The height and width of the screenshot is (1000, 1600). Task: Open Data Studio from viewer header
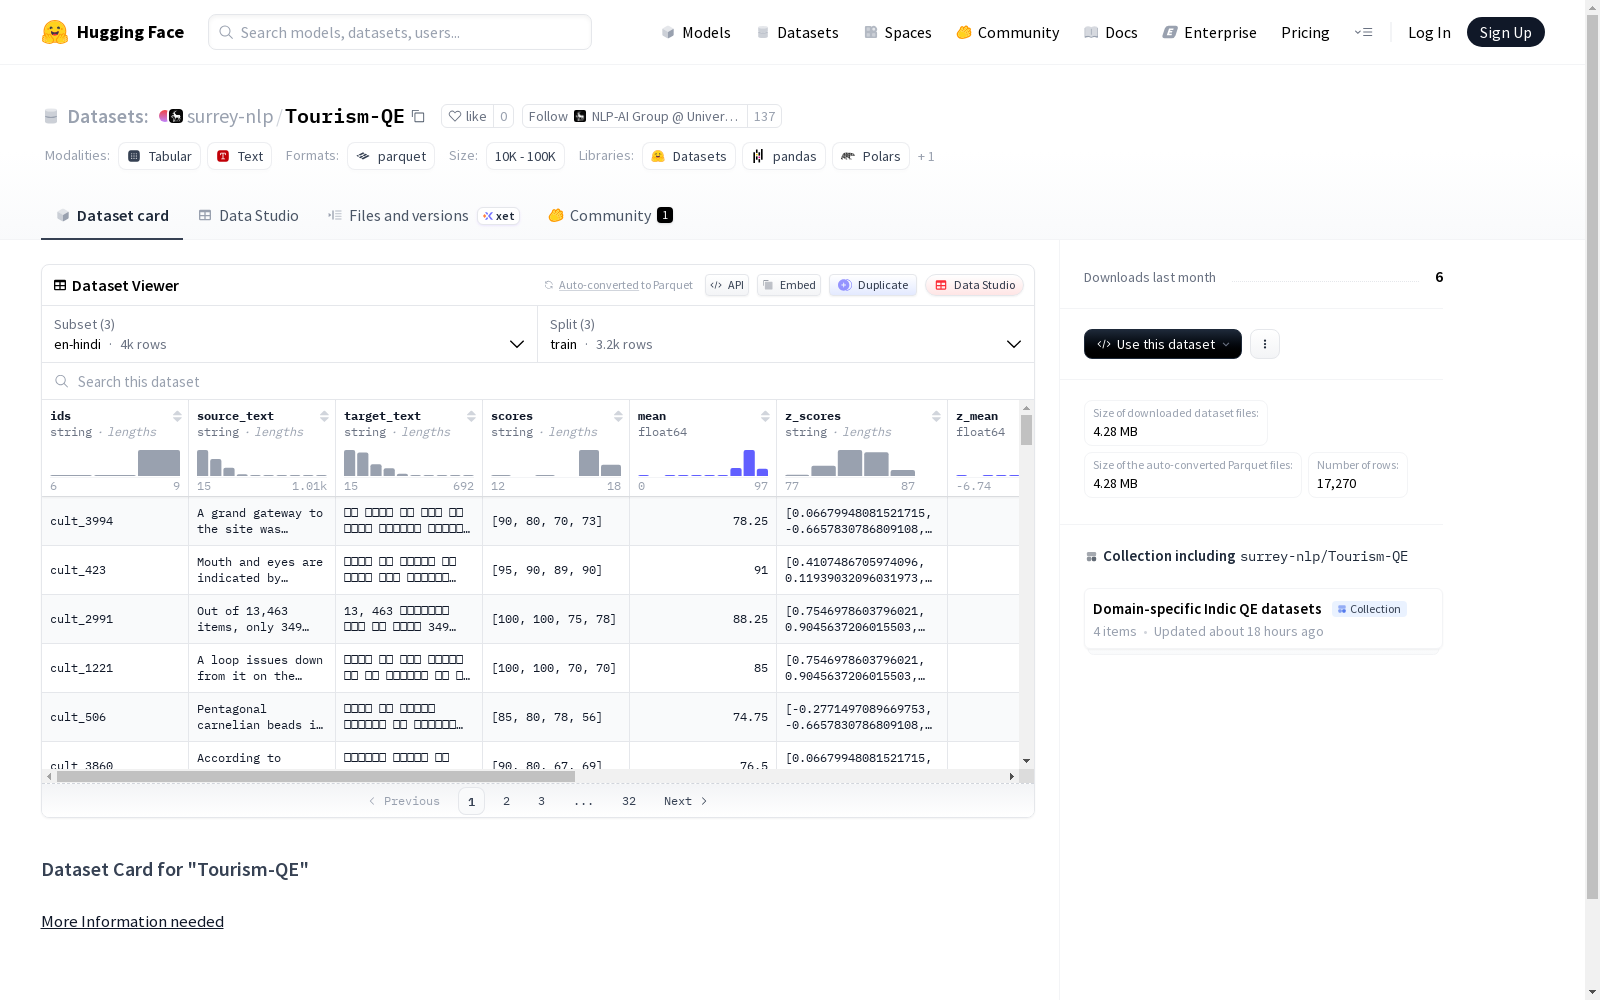(974, 285)
